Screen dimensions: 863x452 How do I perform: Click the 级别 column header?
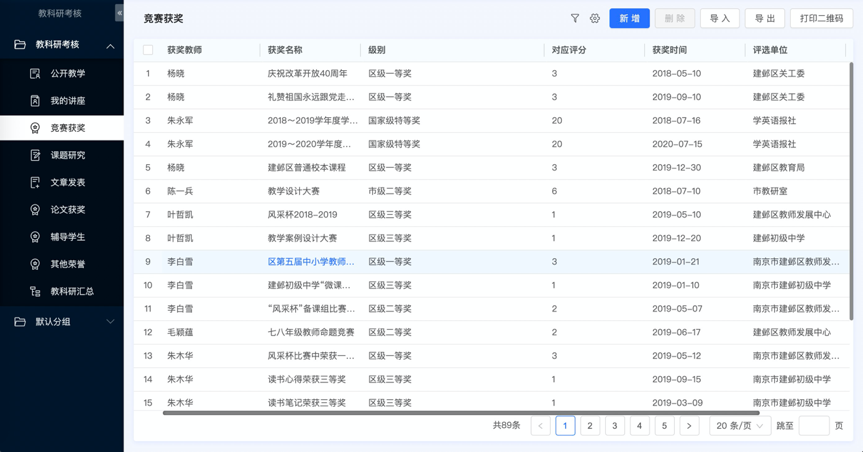pos(376,50)
